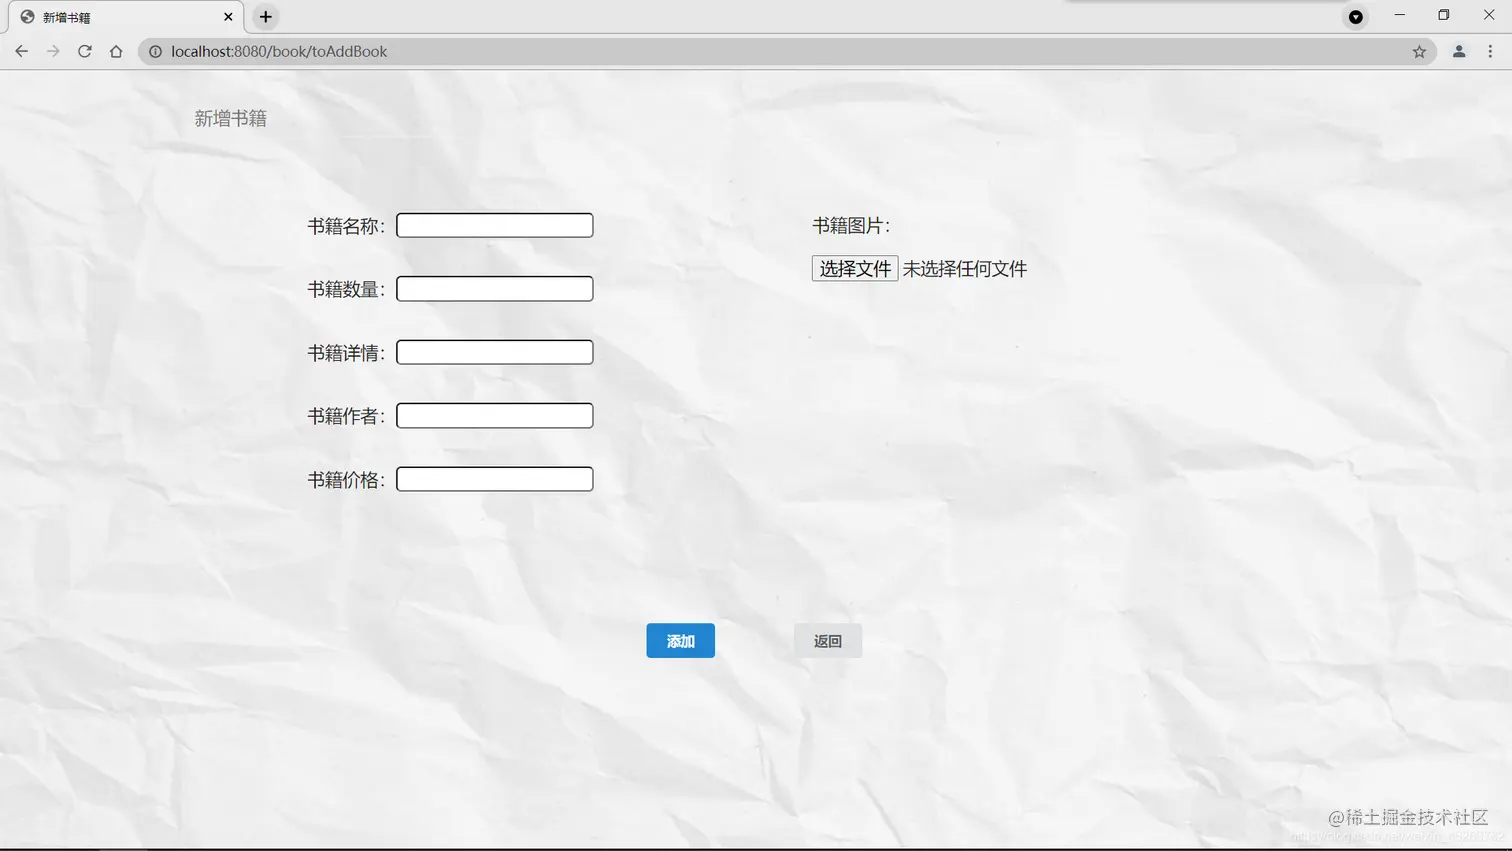The image size is (1512, 851).
Task: Focus the 书籍名称 input field
Action: pos(495,225)
